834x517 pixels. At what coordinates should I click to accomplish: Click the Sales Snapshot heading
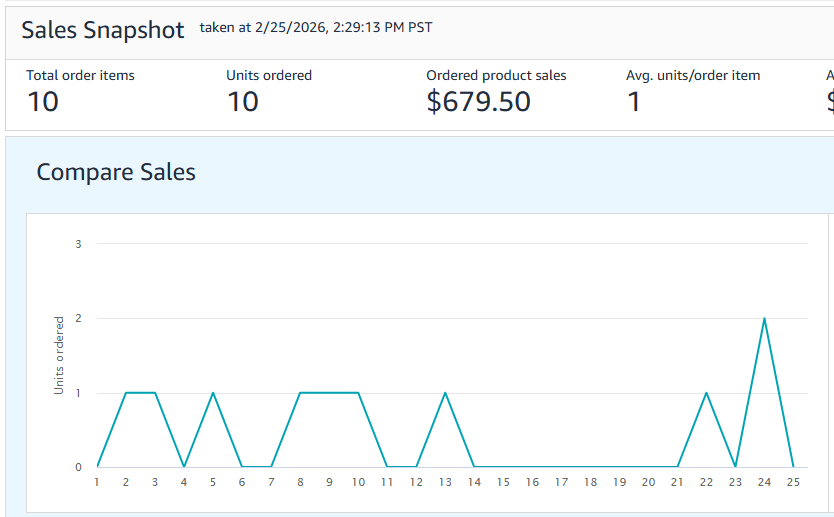point(103,30)
